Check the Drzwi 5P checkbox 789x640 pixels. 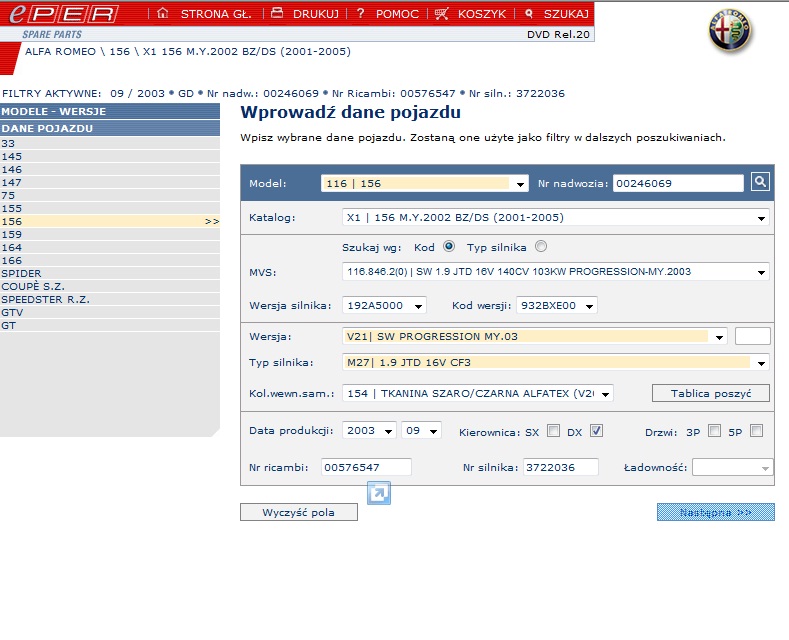[x=756, y=431]
